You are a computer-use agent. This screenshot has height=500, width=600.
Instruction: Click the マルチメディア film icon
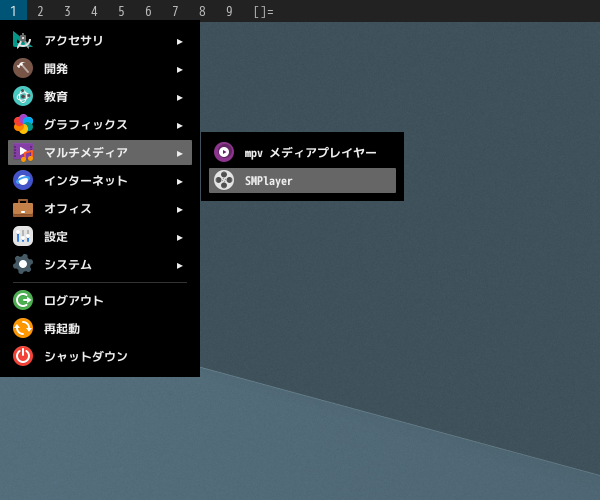(x=23, y=152)
